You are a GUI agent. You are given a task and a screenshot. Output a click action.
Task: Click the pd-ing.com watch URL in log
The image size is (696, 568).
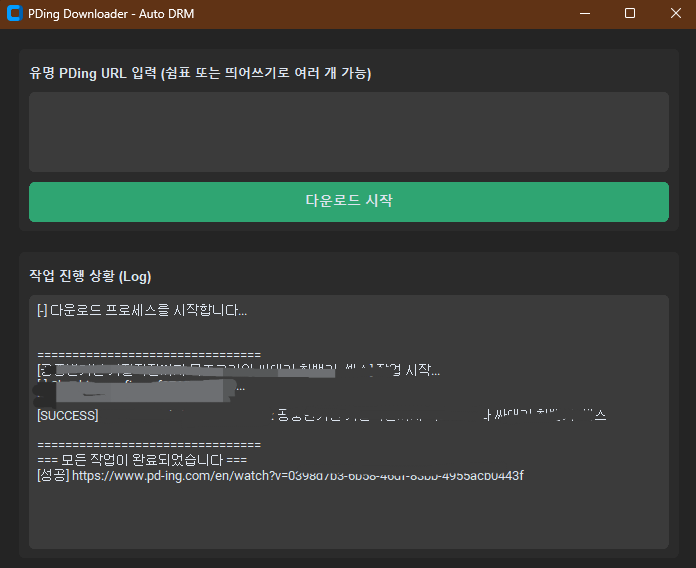(x=297, y=476)
